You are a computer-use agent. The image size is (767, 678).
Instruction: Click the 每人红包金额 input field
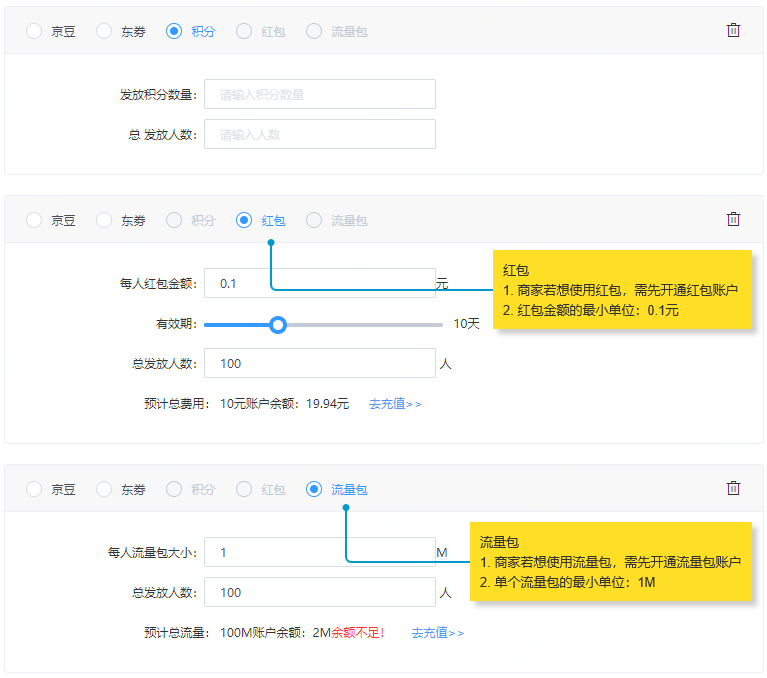319,283
